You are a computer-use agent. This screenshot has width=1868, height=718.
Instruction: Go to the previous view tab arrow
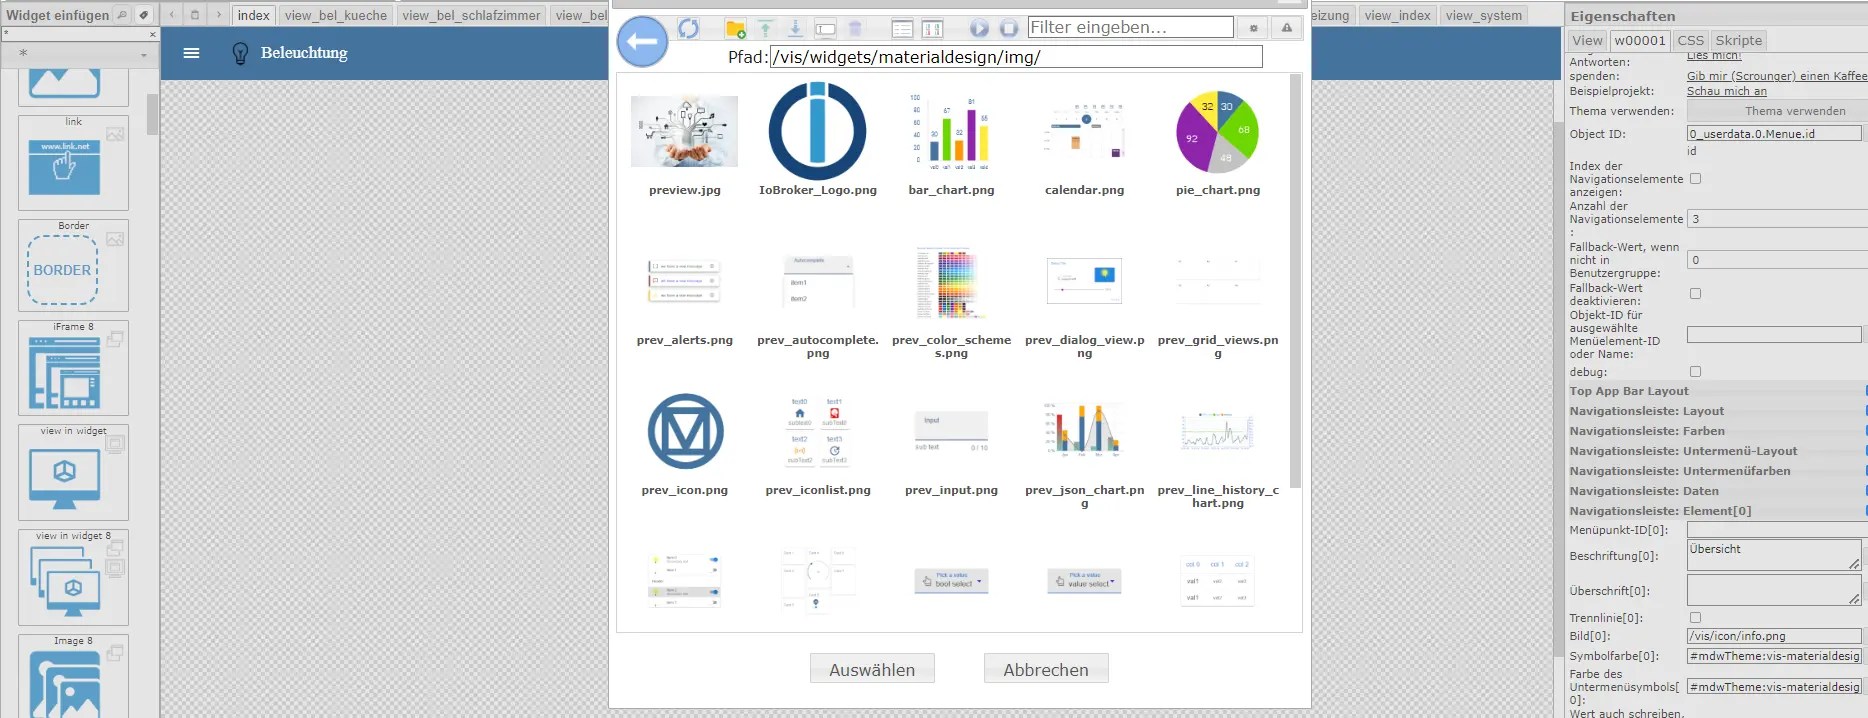click(172, 15)
